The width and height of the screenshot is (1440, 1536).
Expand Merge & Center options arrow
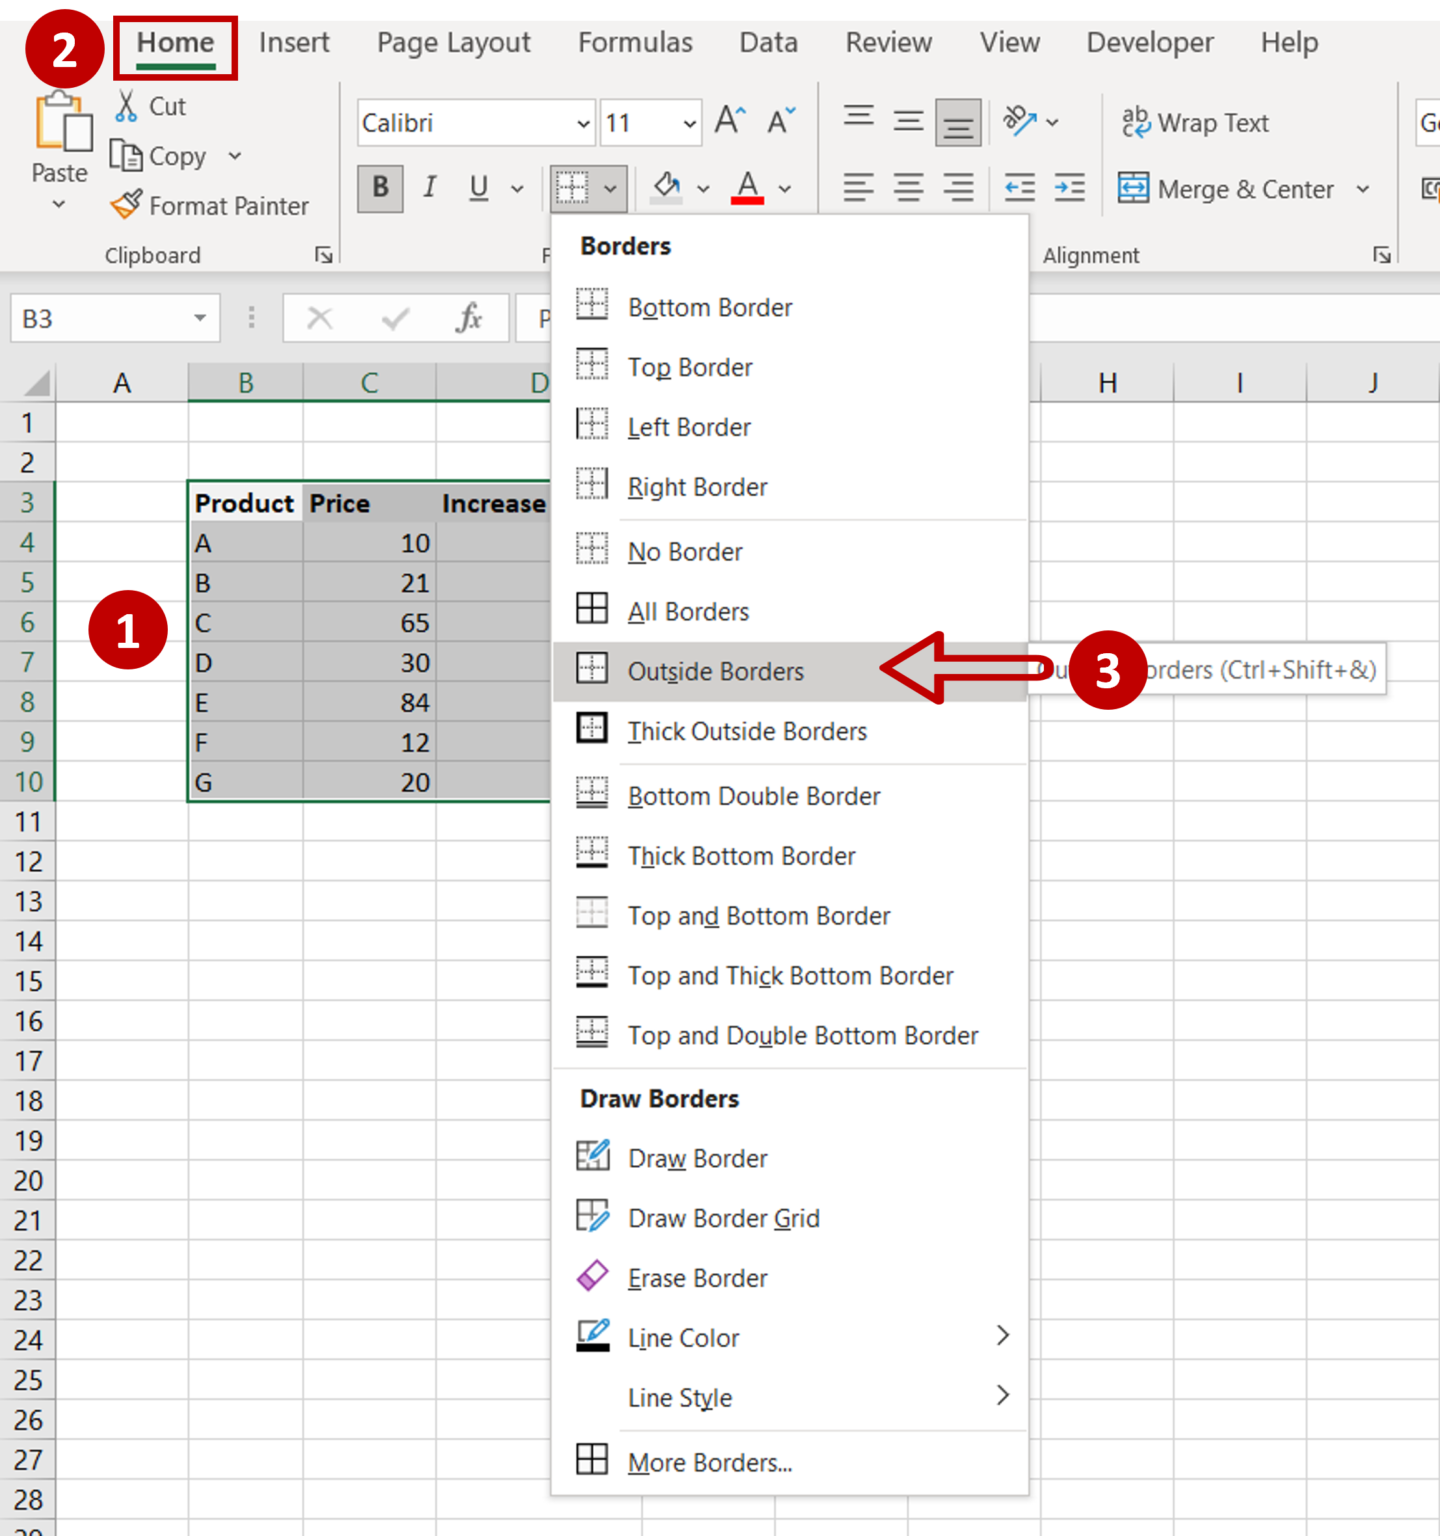(x=1363, y=188)
